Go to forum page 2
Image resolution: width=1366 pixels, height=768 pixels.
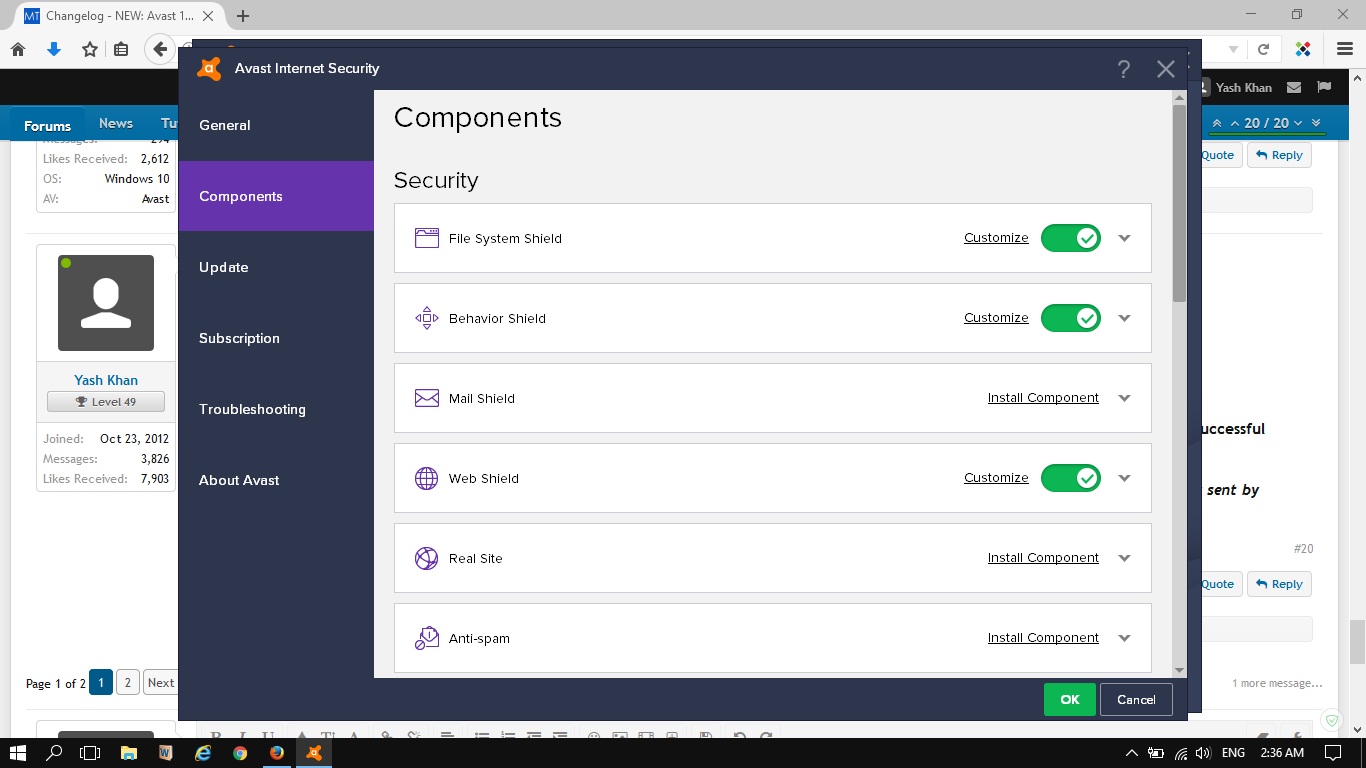pyautogui.click(x=128, y=683)
